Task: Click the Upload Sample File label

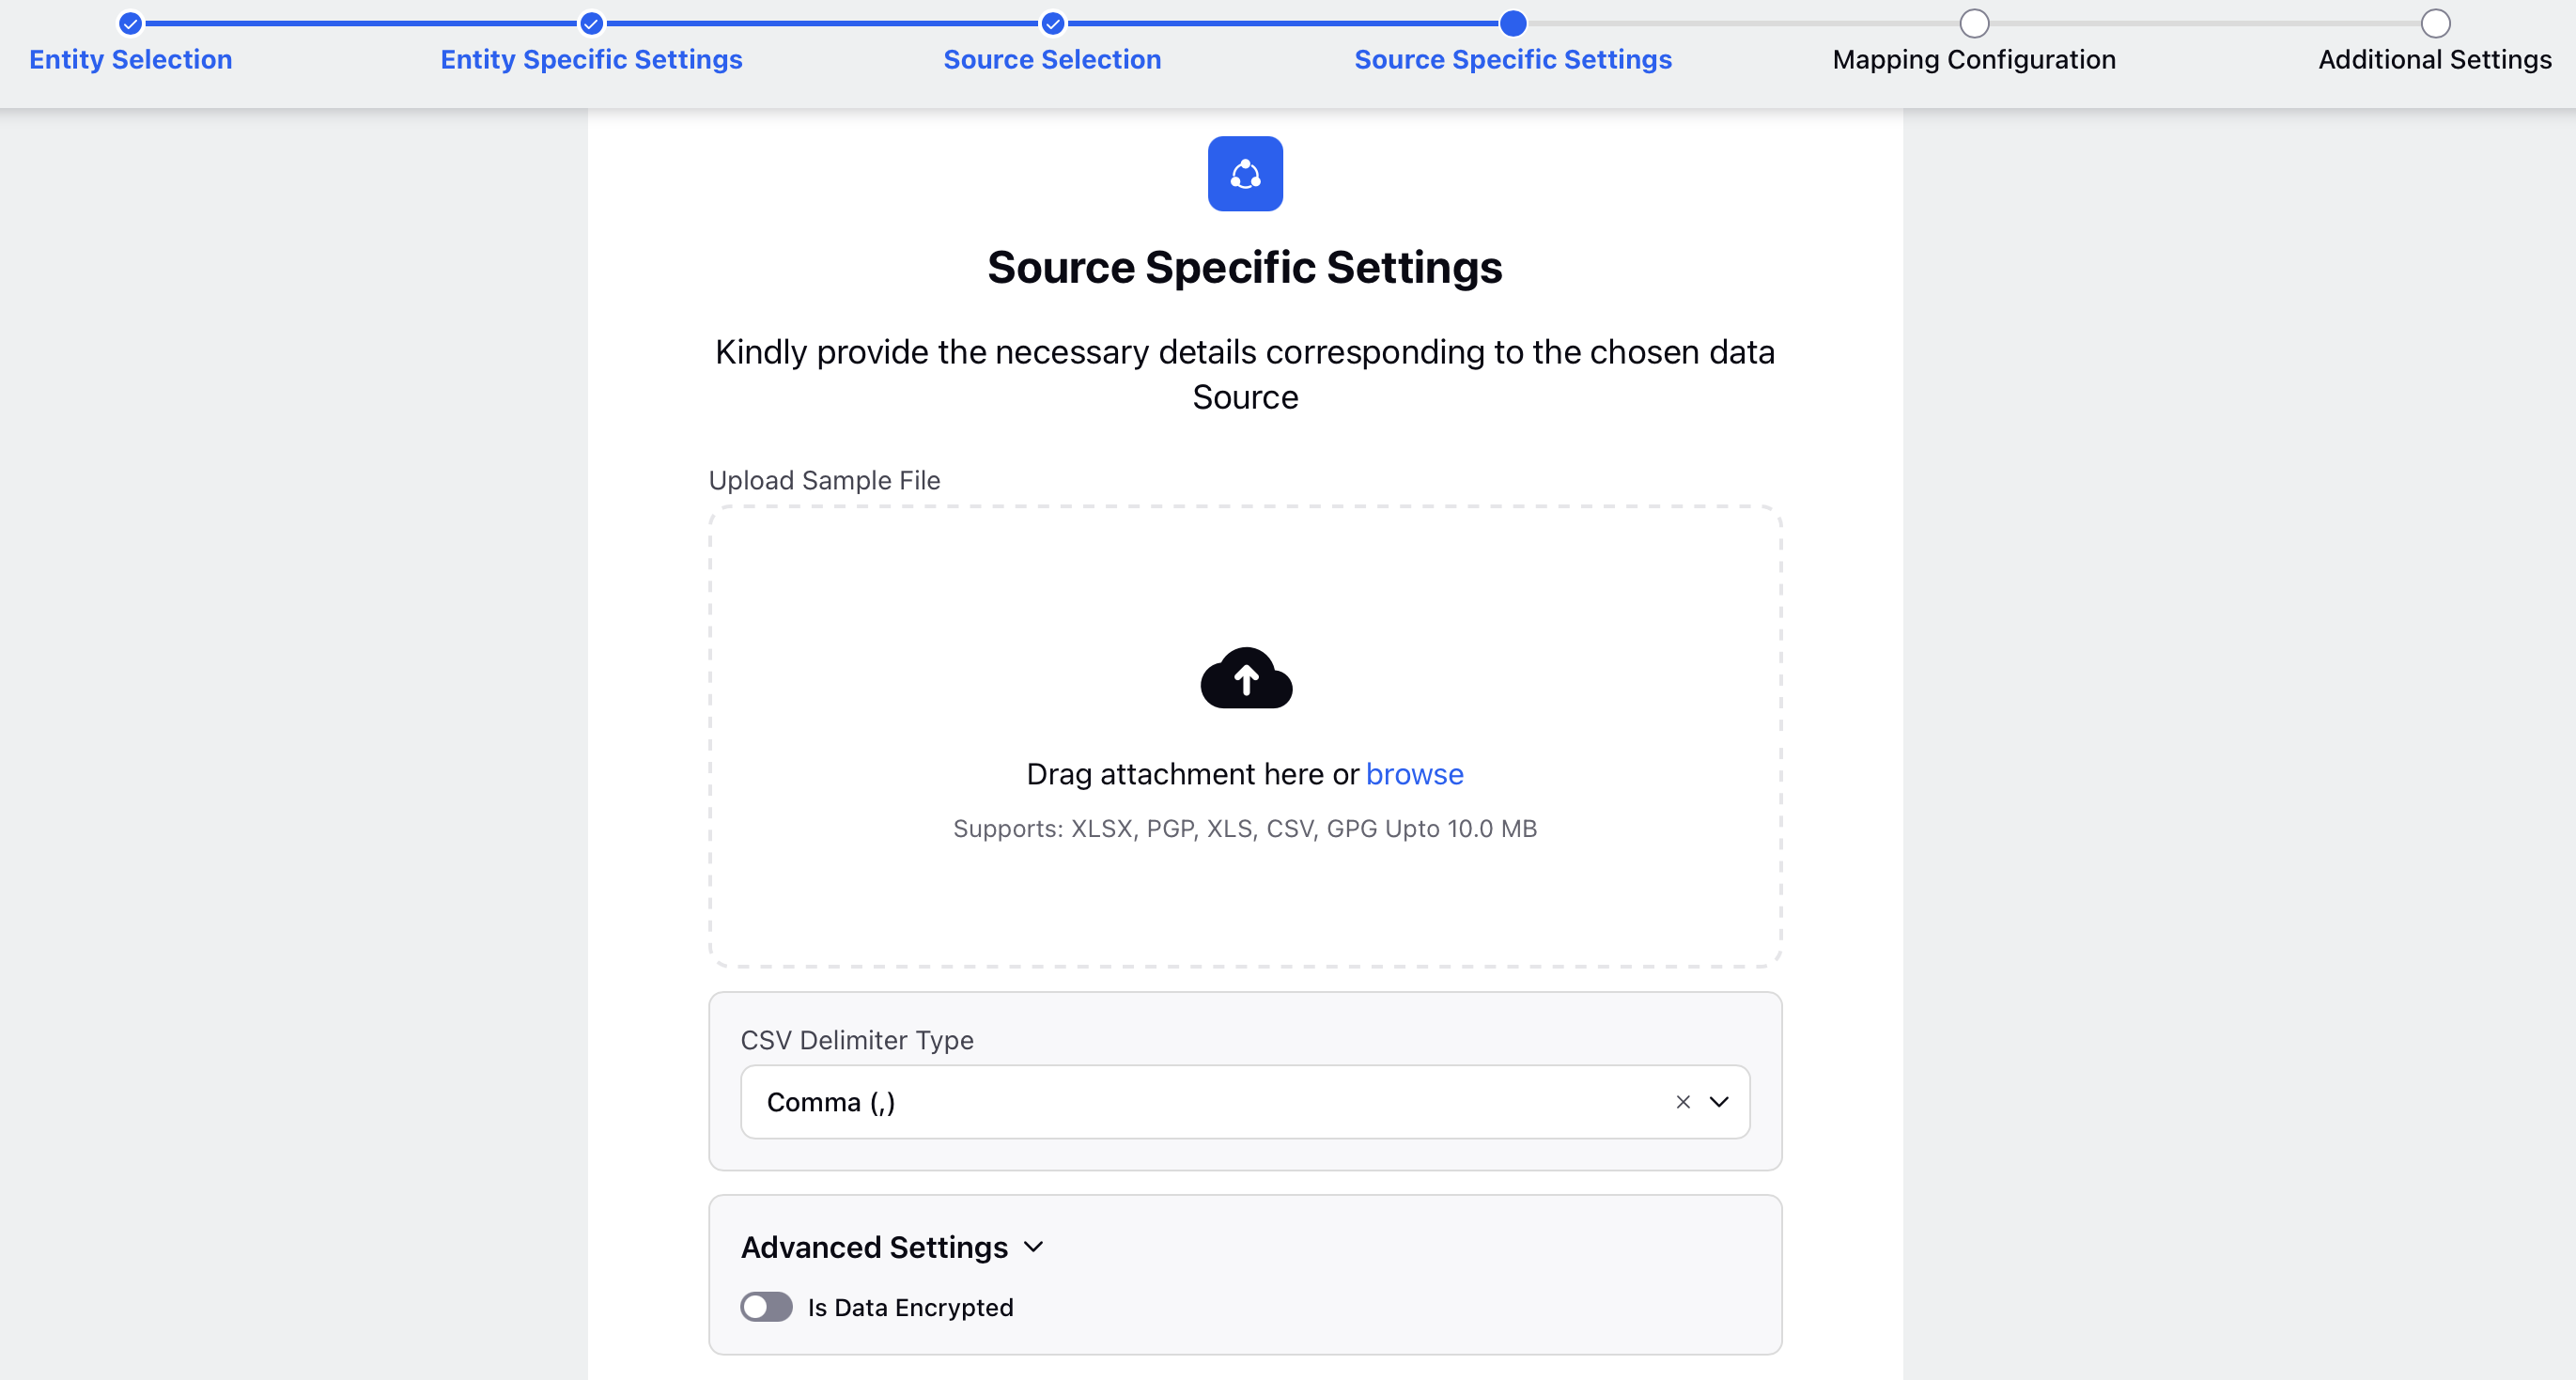Action: [x=824, y=480]
